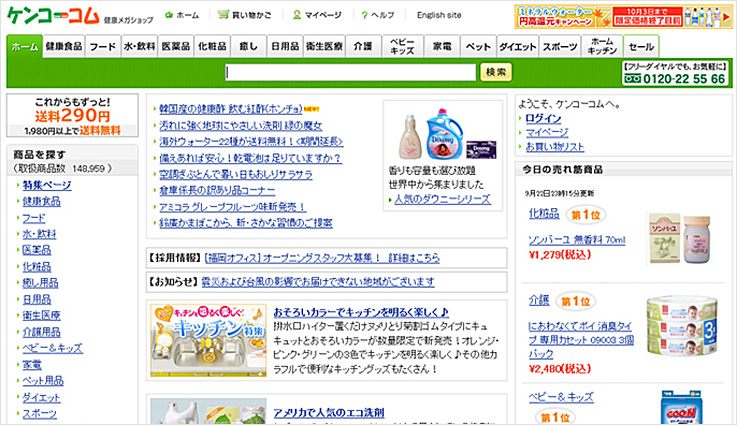The width and height of the screenshot is (737, 425).
Task: Click the Downy products image
Action: point(447,134)
